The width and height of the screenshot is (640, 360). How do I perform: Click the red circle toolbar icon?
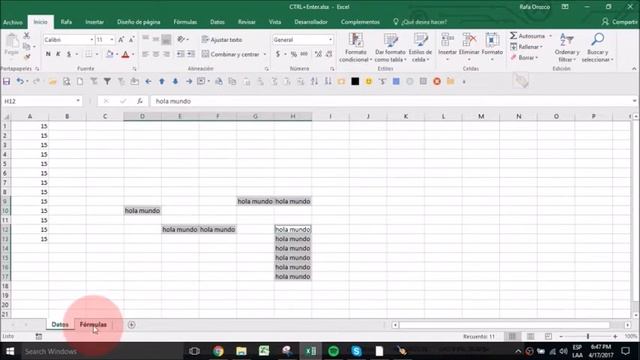(437, 82)
